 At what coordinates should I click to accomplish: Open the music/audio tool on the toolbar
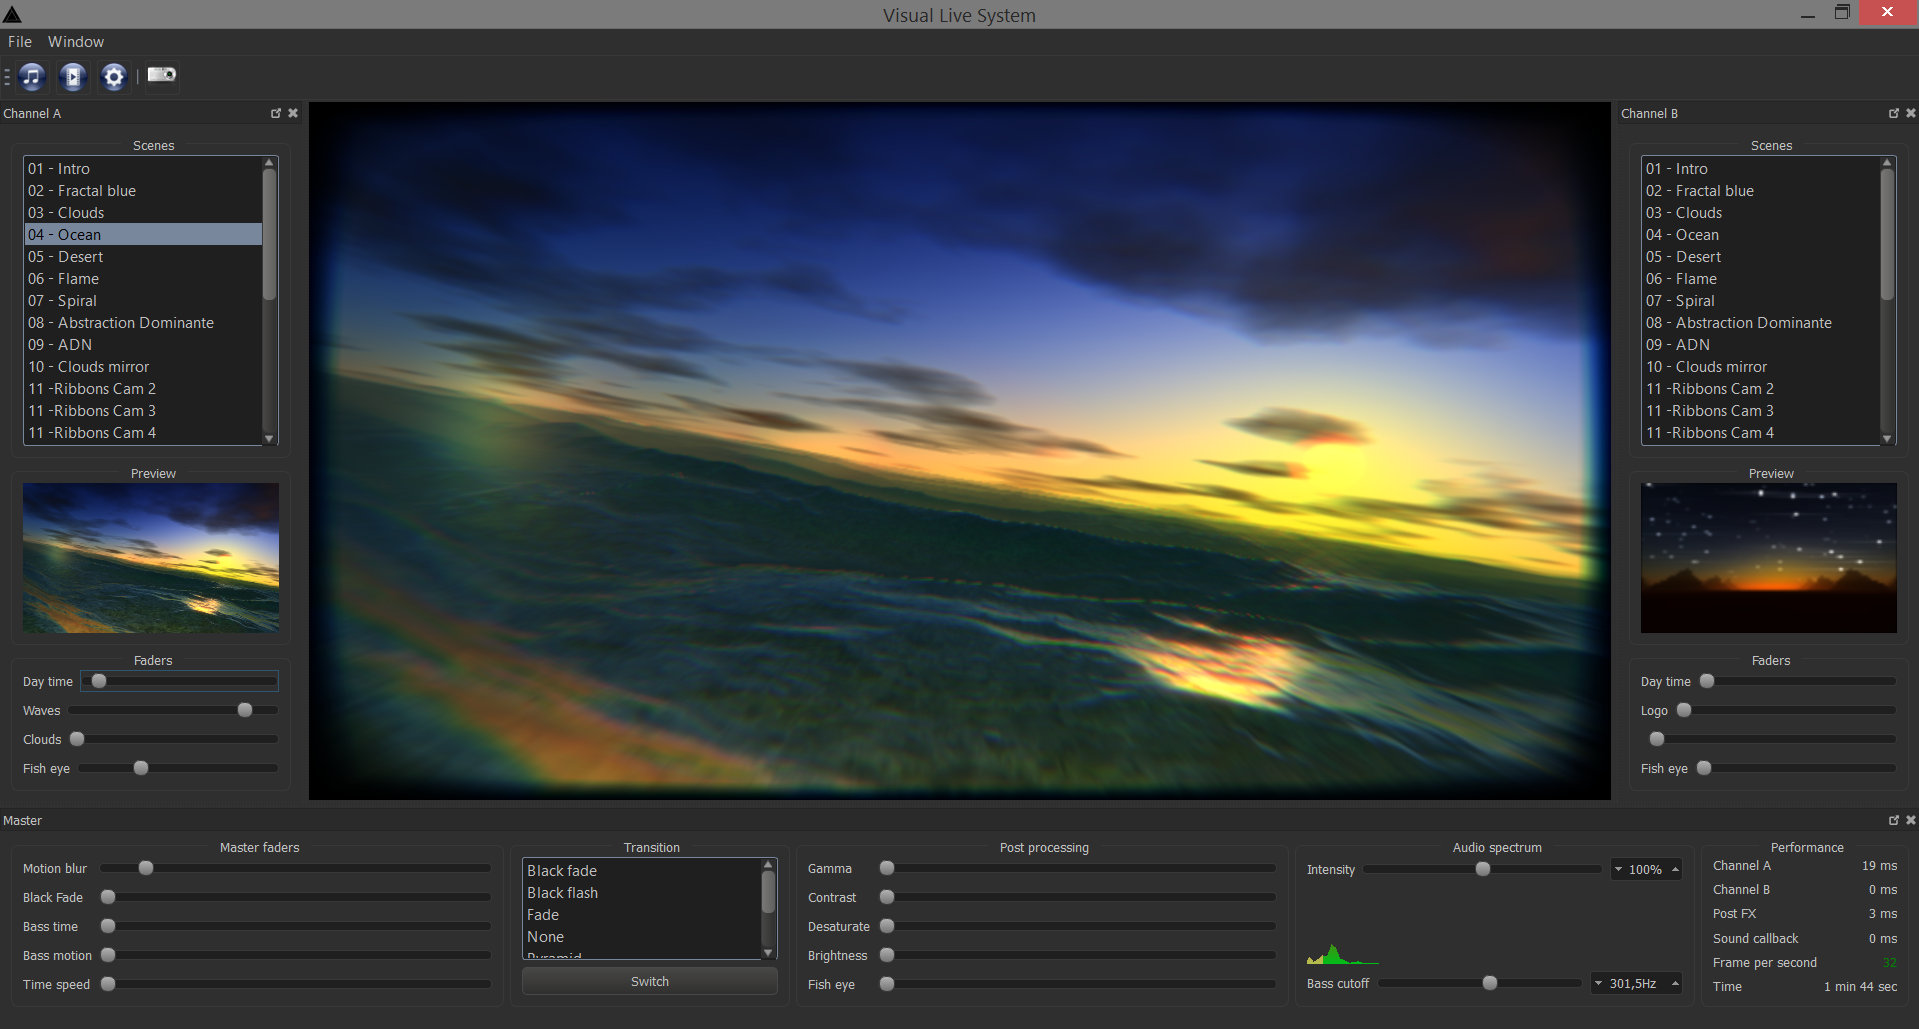click(32, 77)
